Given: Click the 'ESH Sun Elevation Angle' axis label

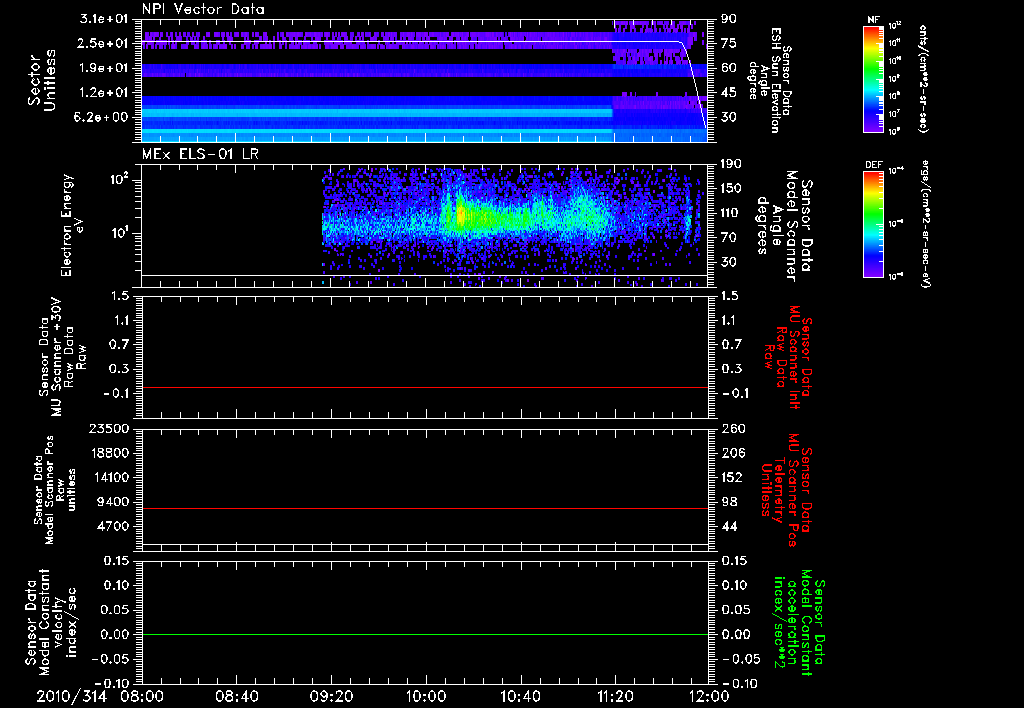Looking at the screenshot, I should (x=770, y=80).
